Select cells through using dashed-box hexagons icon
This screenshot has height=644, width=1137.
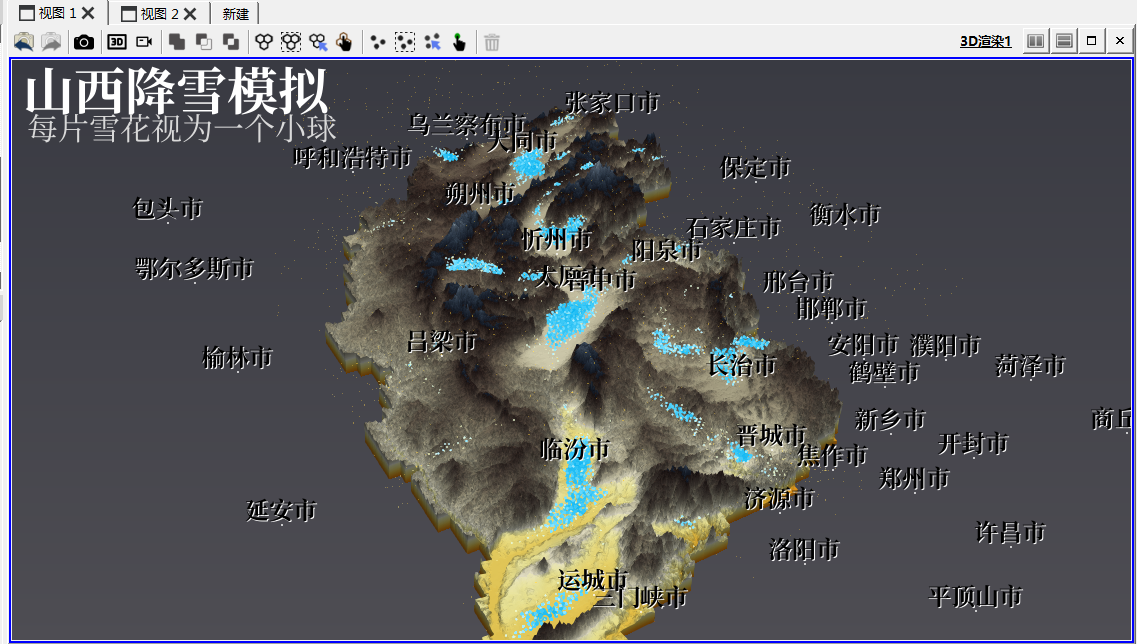(291, 42)
